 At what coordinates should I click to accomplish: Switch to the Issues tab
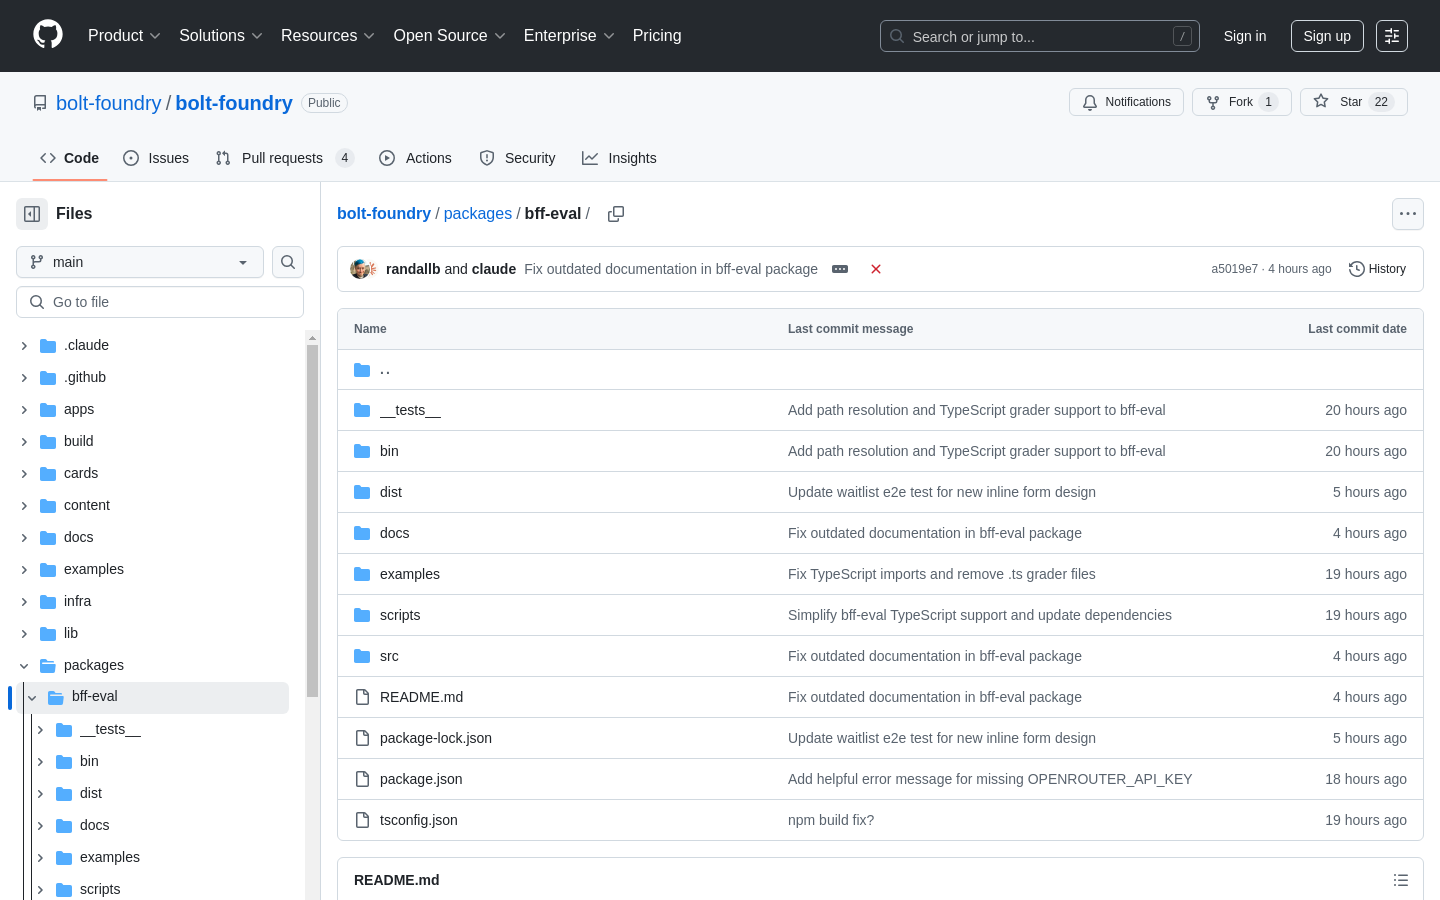tap(156, 158)
